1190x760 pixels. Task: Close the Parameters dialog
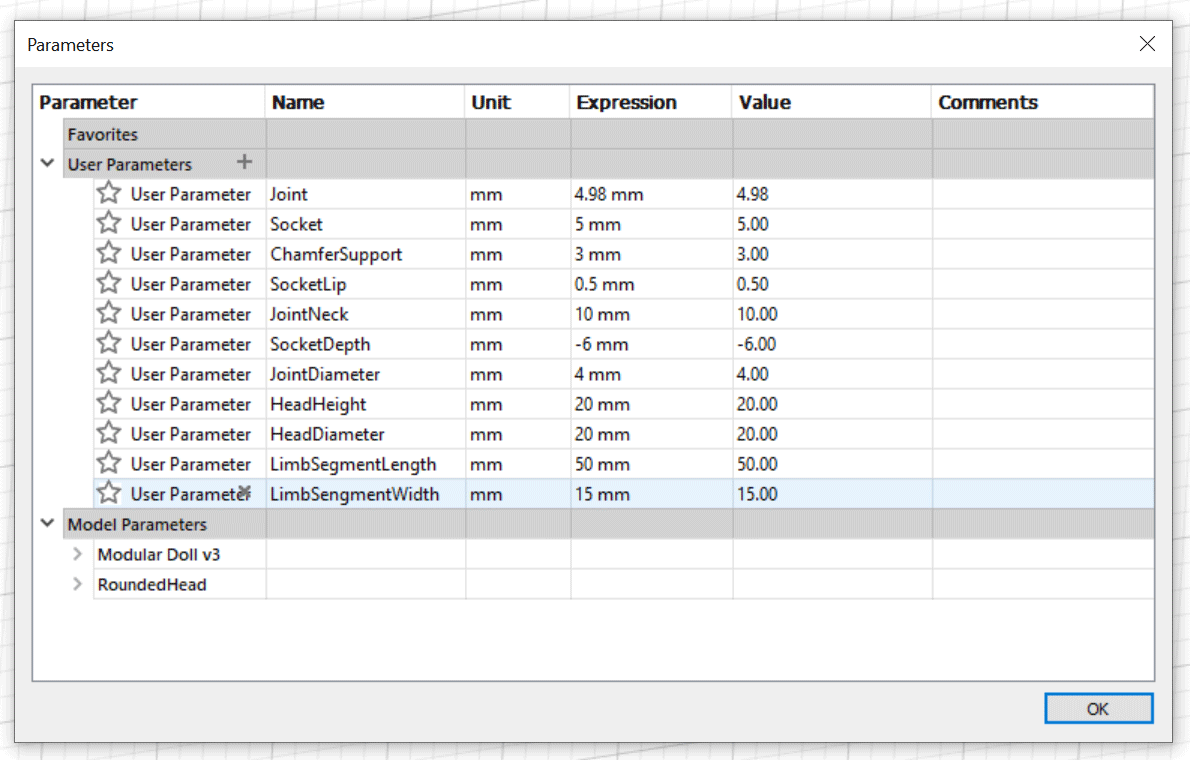(1147, 43)
